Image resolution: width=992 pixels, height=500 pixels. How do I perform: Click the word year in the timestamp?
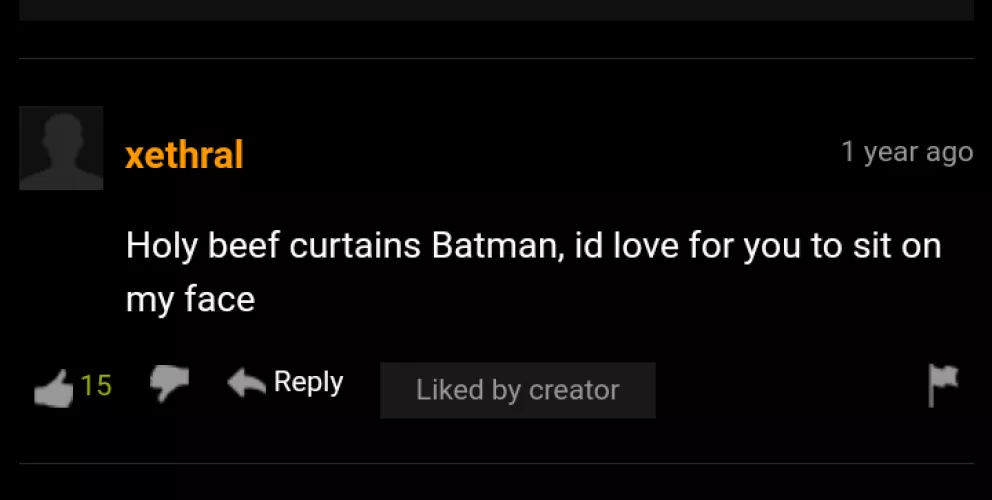click(891, 152)
